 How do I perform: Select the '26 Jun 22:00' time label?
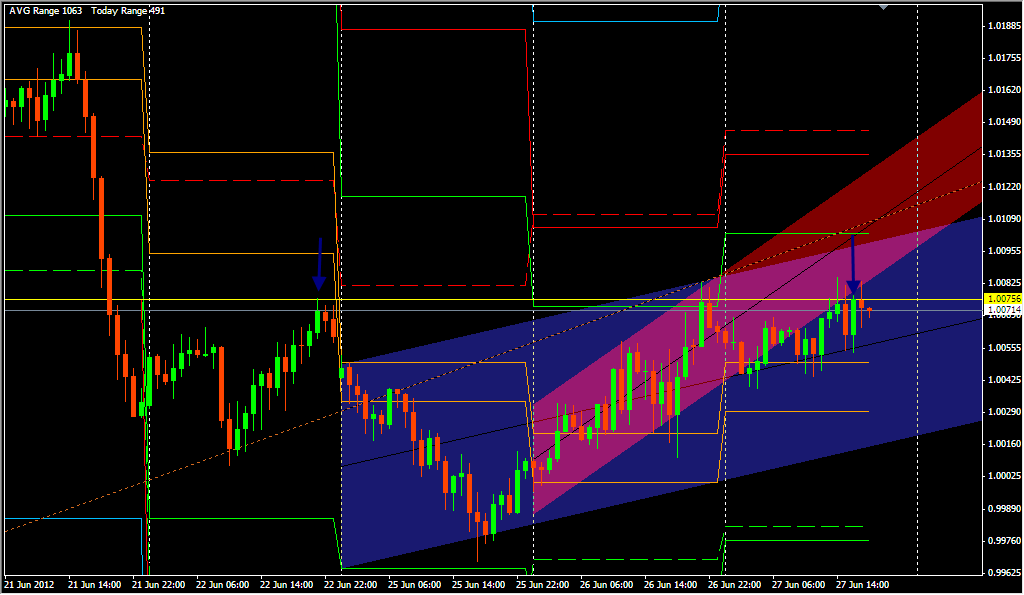tap(735, 585)
